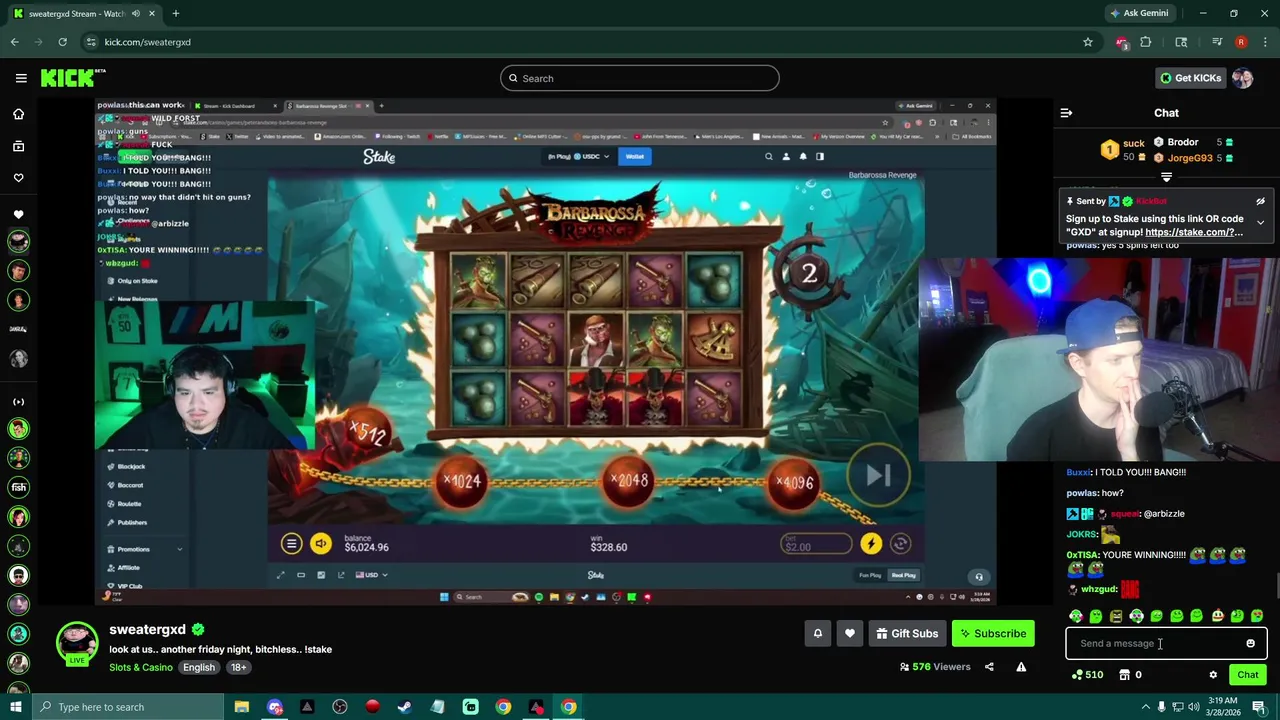Open the profile avatar menu at top right
This screenshot has width=1280, height=720.
(x=1242, y=78)
